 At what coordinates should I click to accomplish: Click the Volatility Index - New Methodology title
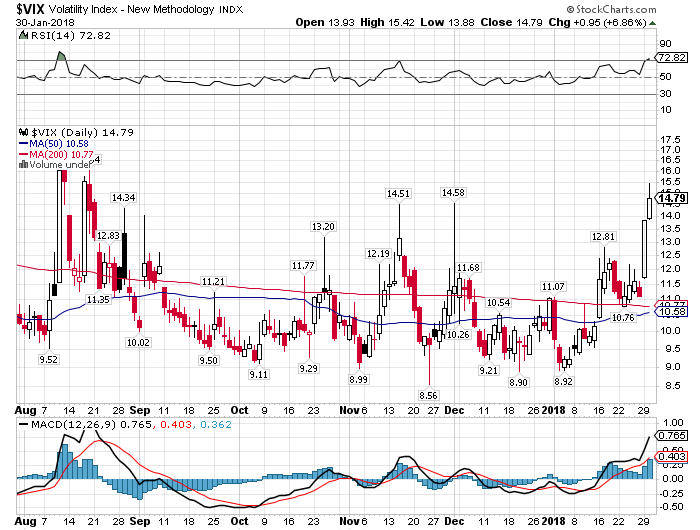coord(132,9)
